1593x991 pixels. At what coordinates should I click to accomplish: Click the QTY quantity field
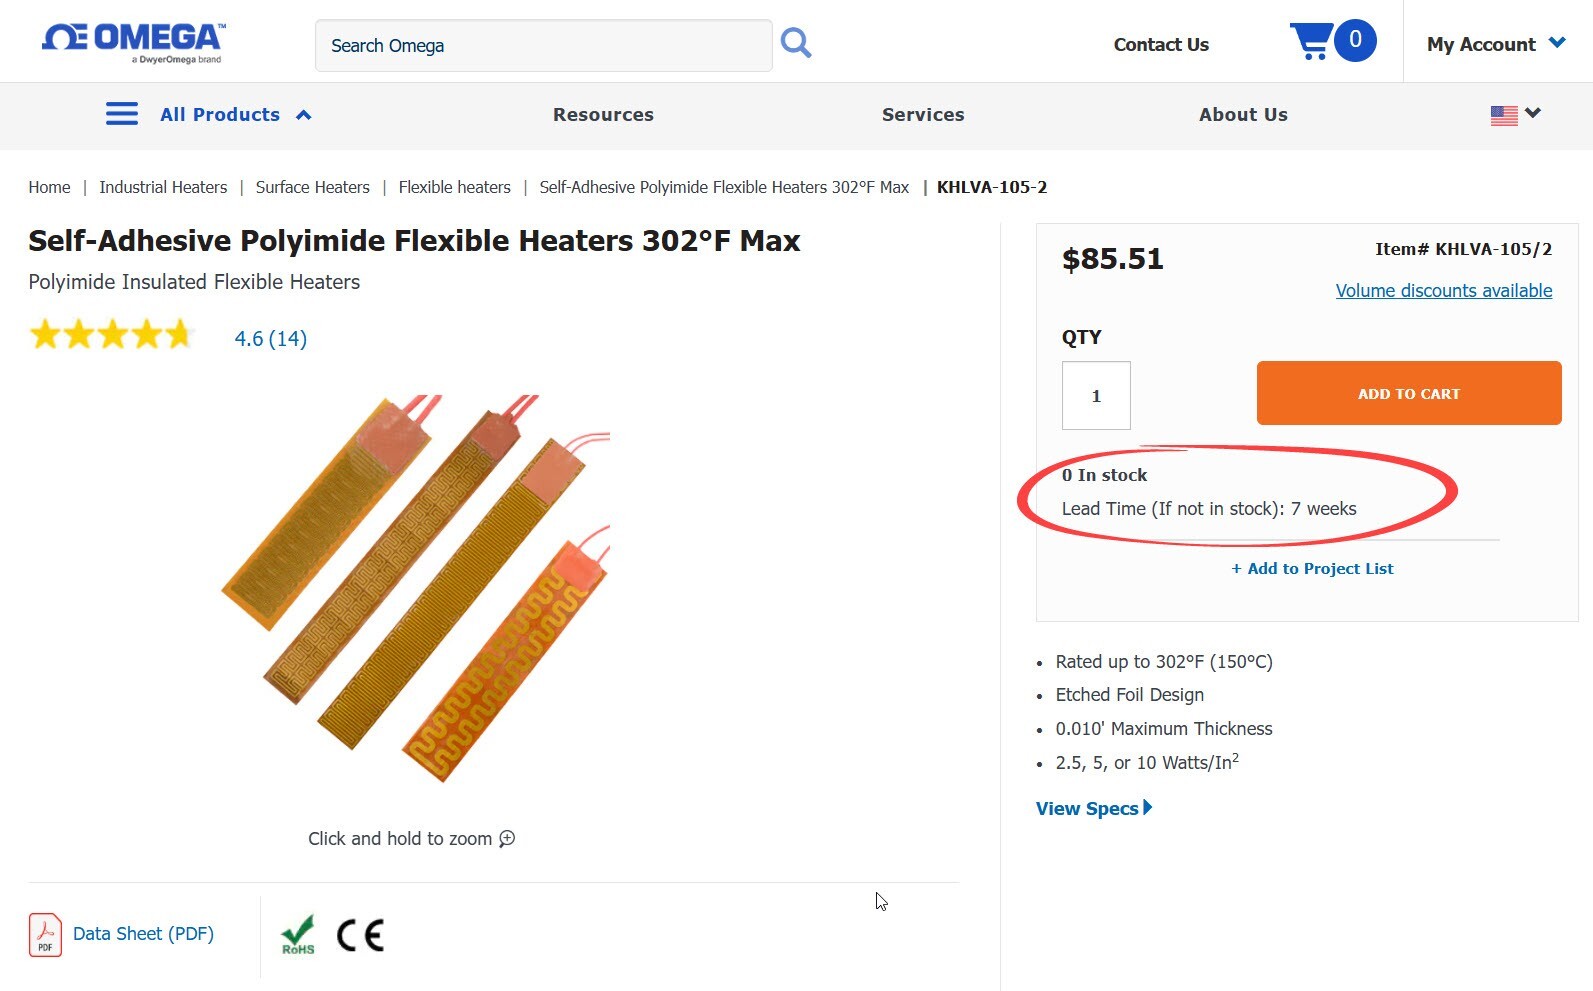[1096, 395]
